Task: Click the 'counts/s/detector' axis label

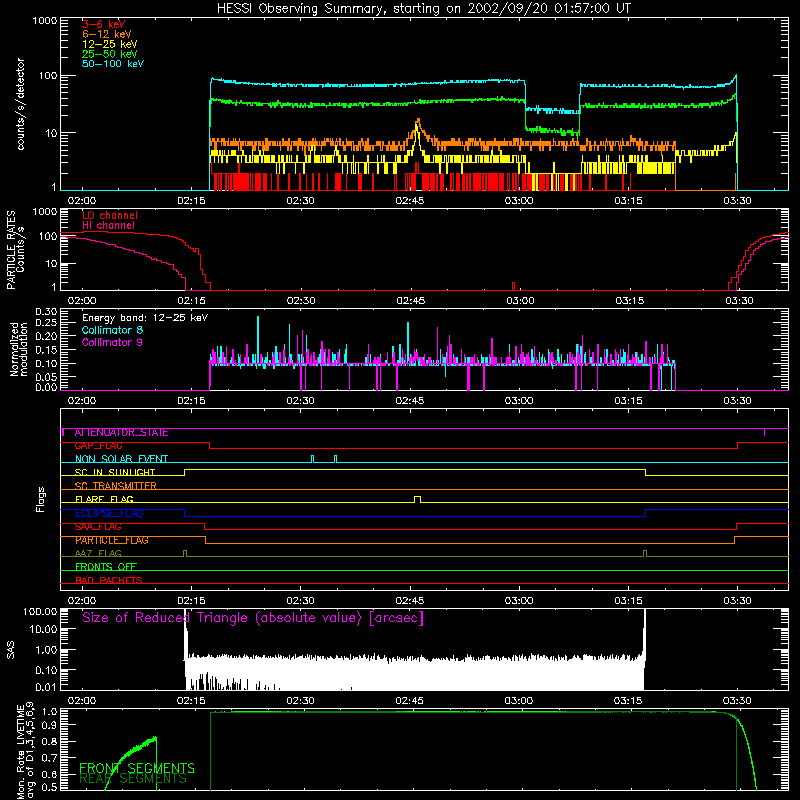Action: coord(20,104)
